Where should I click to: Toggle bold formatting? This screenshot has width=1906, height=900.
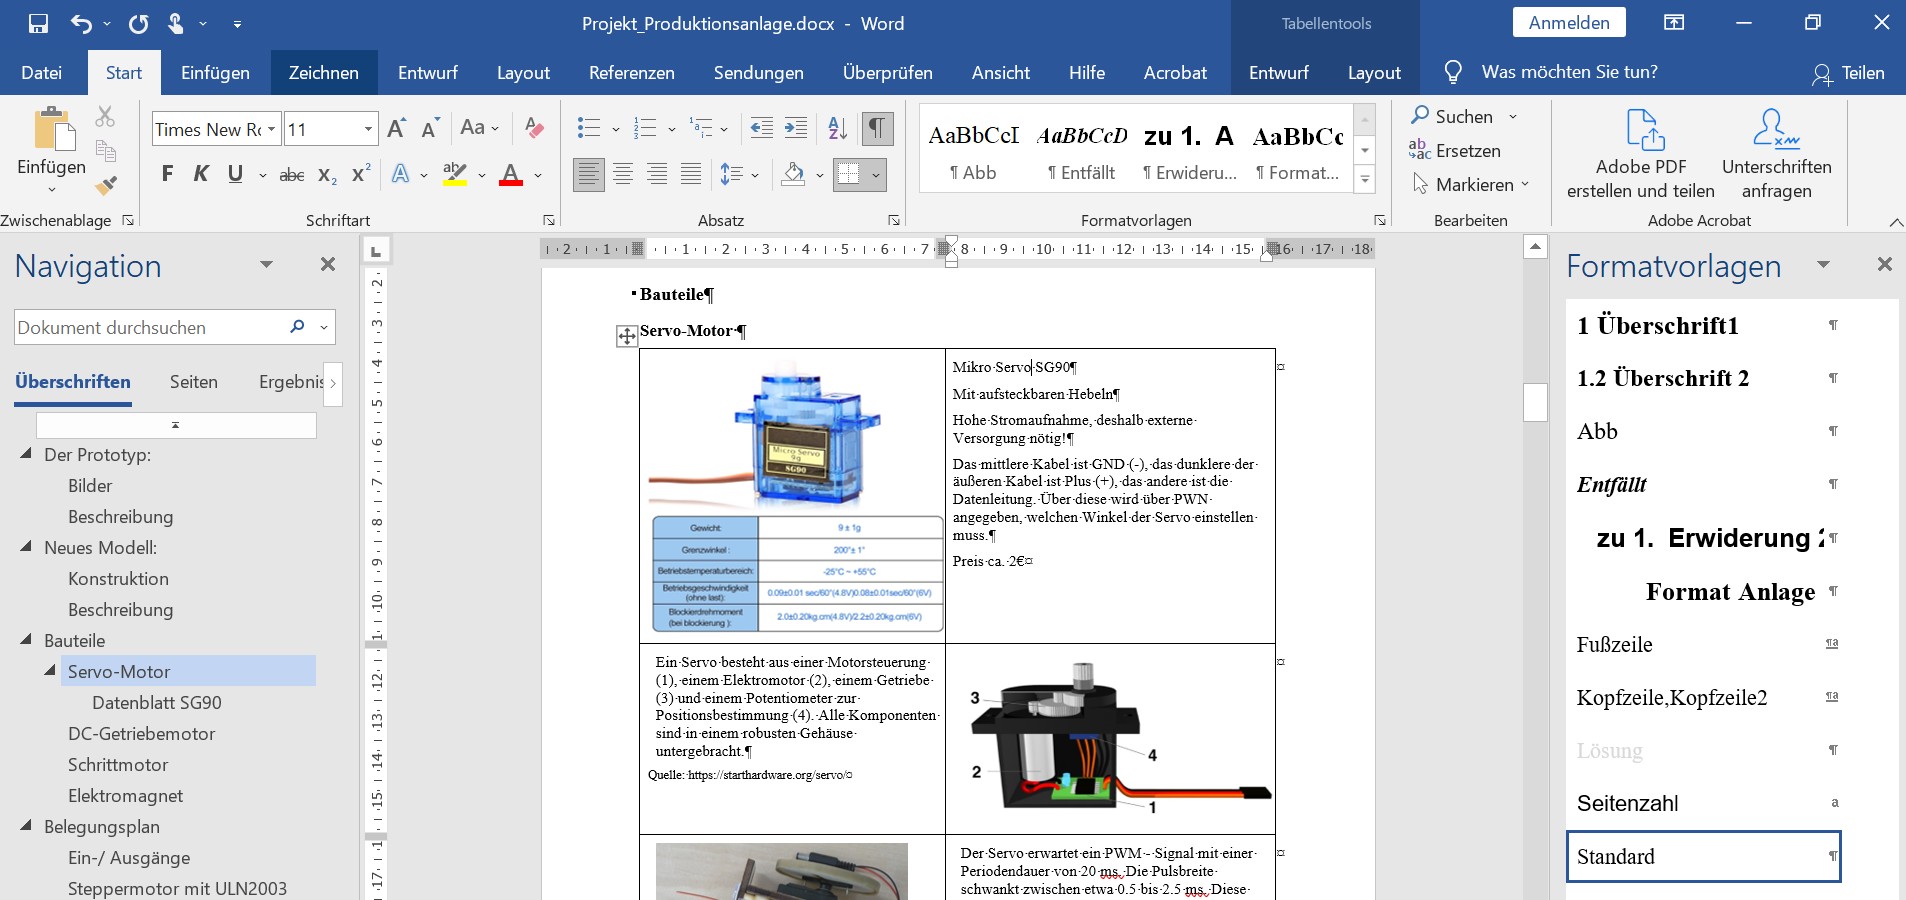(x=167, y=175)
